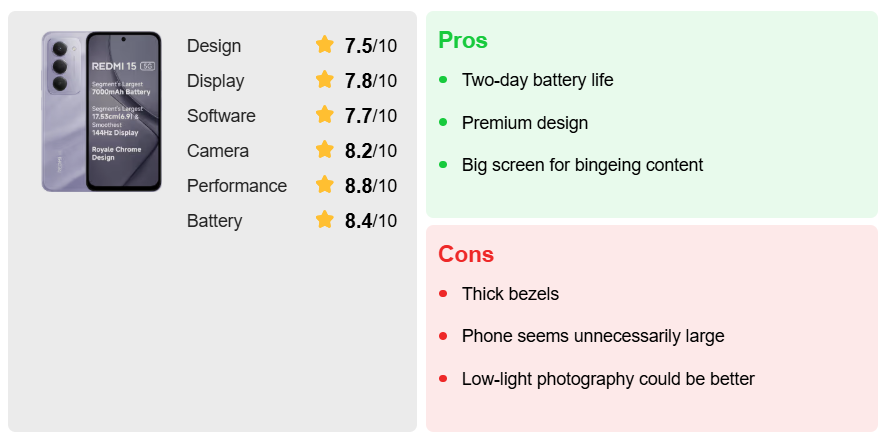Click the star icon beside Design rating
The width and height of the screenshot is (884, 439).
click(x=325, y=45)
